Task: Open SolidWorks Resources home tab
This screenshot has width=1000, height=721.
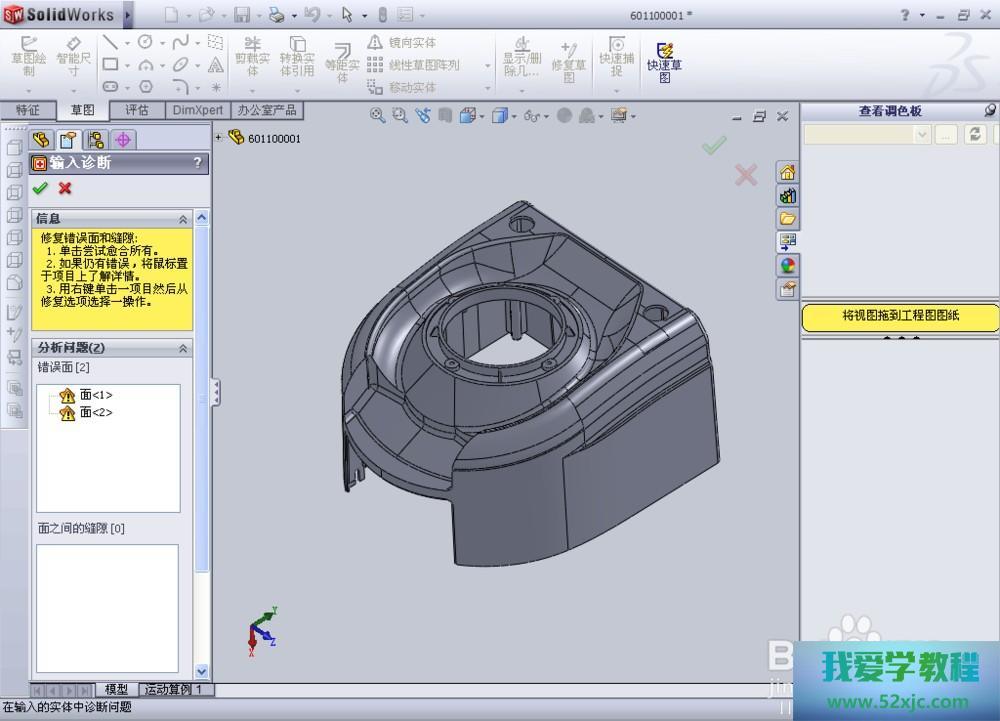Action: pos(788,172)
